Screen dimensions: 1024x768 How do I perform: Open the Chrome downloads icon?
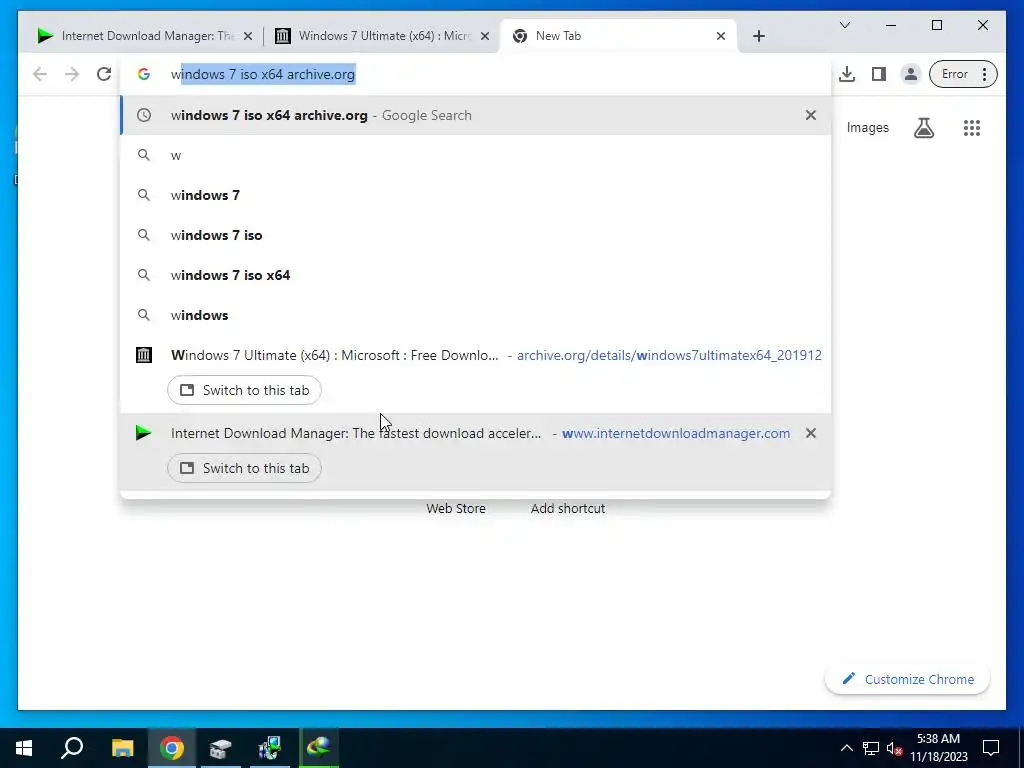(x=847, y=74)
